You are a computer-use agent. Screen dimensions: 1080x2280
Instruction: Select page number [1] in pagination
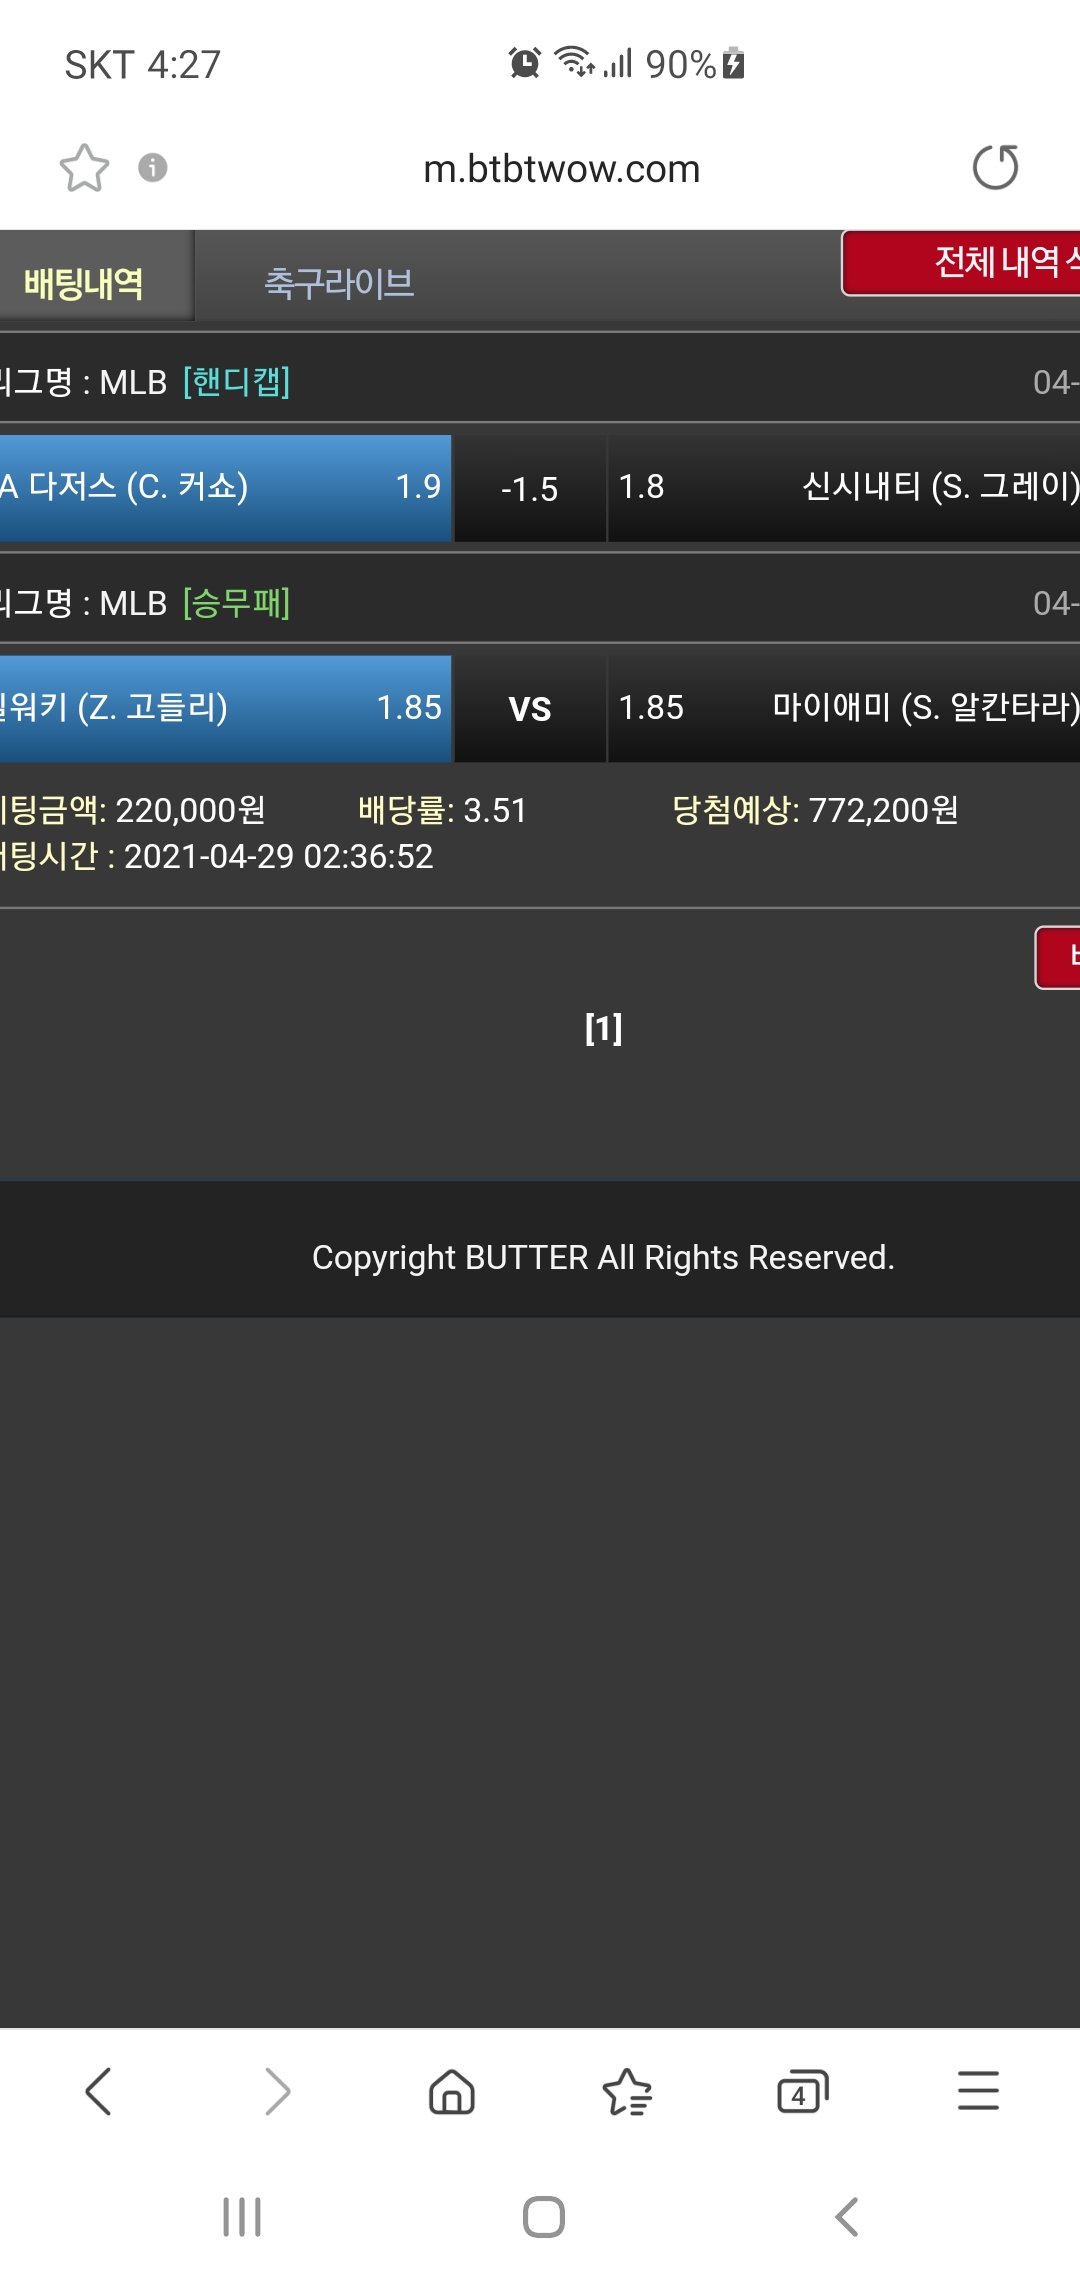click(603, 1028)
